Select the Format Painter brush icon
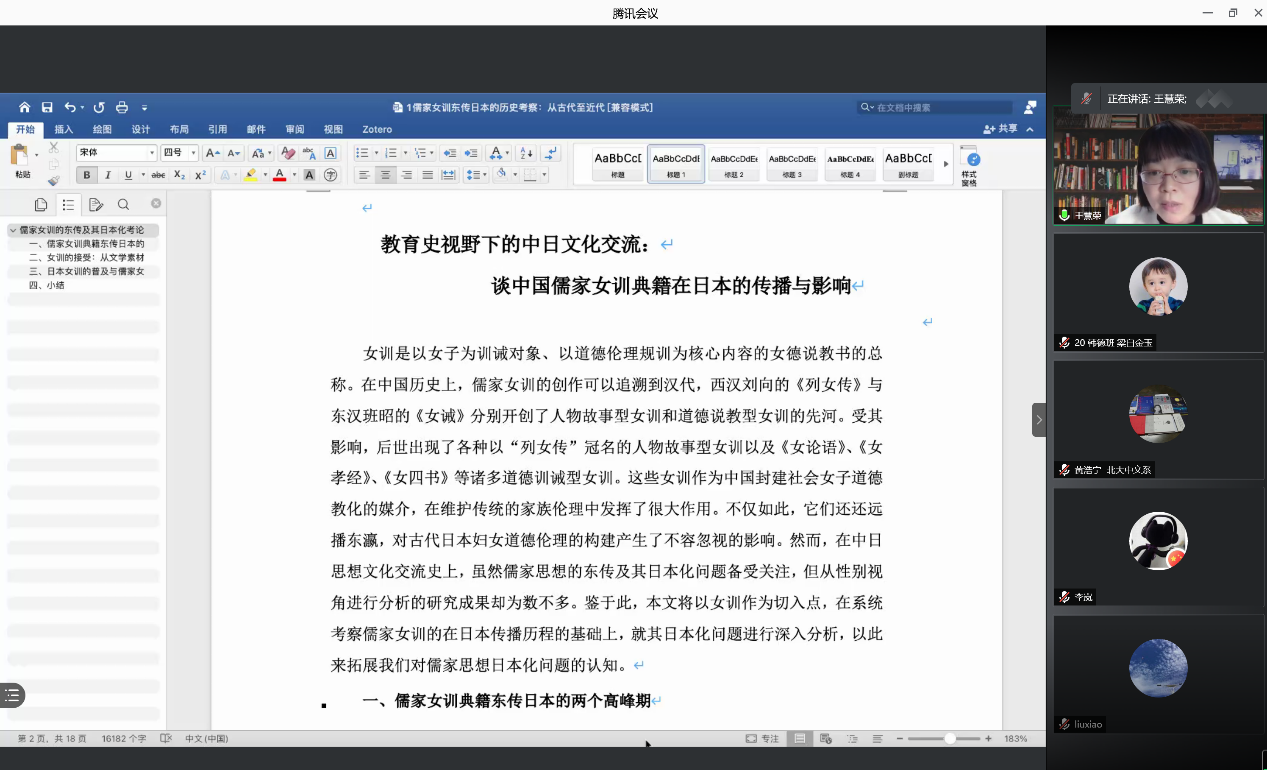 (x=54, y=181)
